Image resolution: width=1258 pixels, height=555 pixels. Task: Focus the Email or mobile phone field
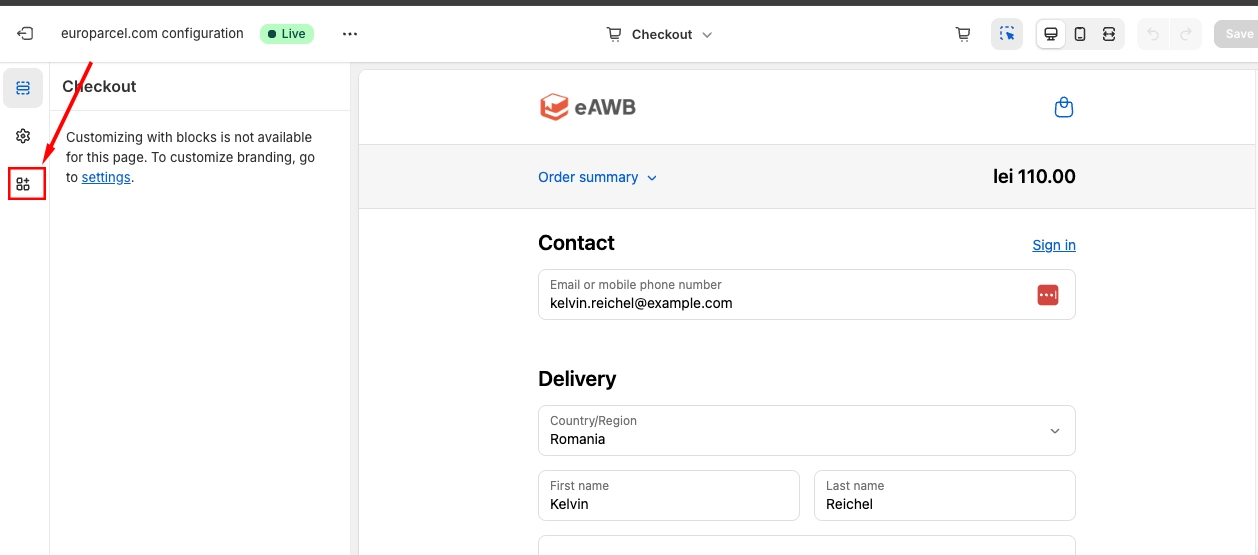point(806,294)
